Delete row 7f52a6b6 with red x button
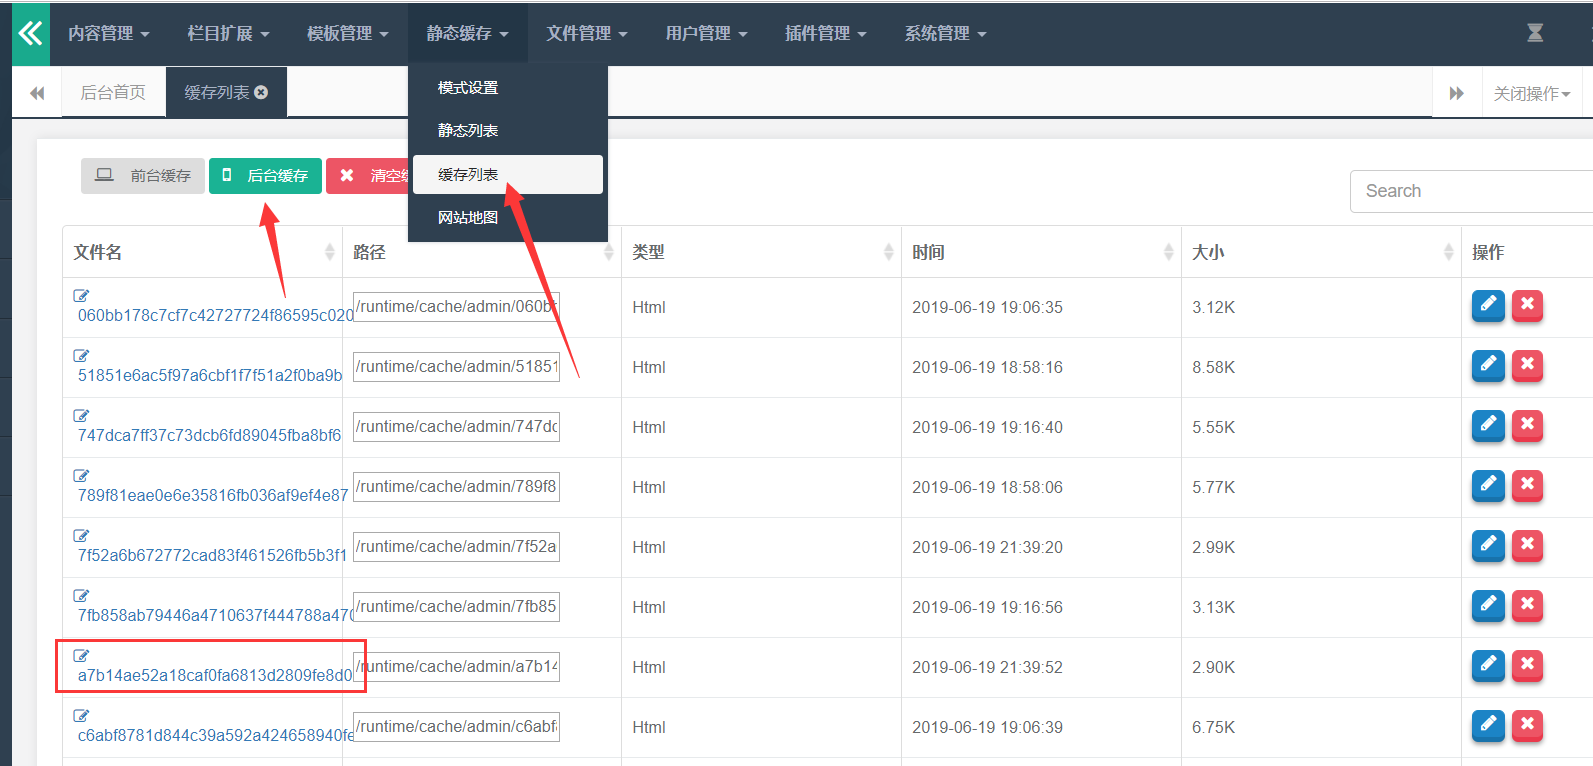 pos(1527,546)
